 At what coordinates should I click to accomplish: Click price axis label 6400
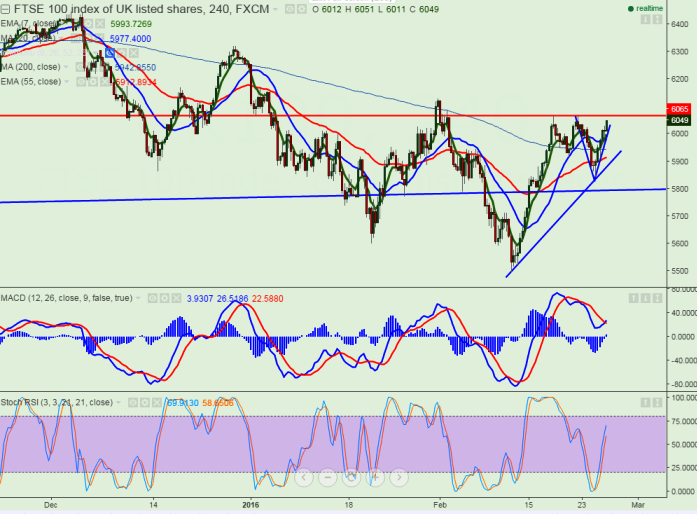(x=680, y=24)
